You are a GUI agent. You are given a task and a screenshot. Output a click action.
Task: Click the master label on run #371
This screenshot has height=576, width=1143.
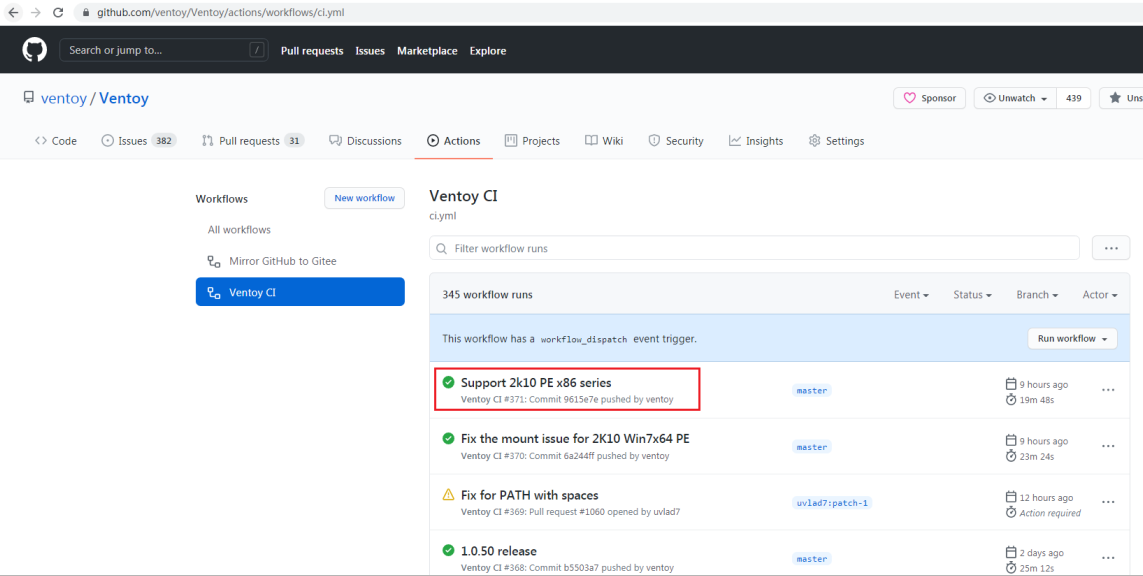(811, 391)
